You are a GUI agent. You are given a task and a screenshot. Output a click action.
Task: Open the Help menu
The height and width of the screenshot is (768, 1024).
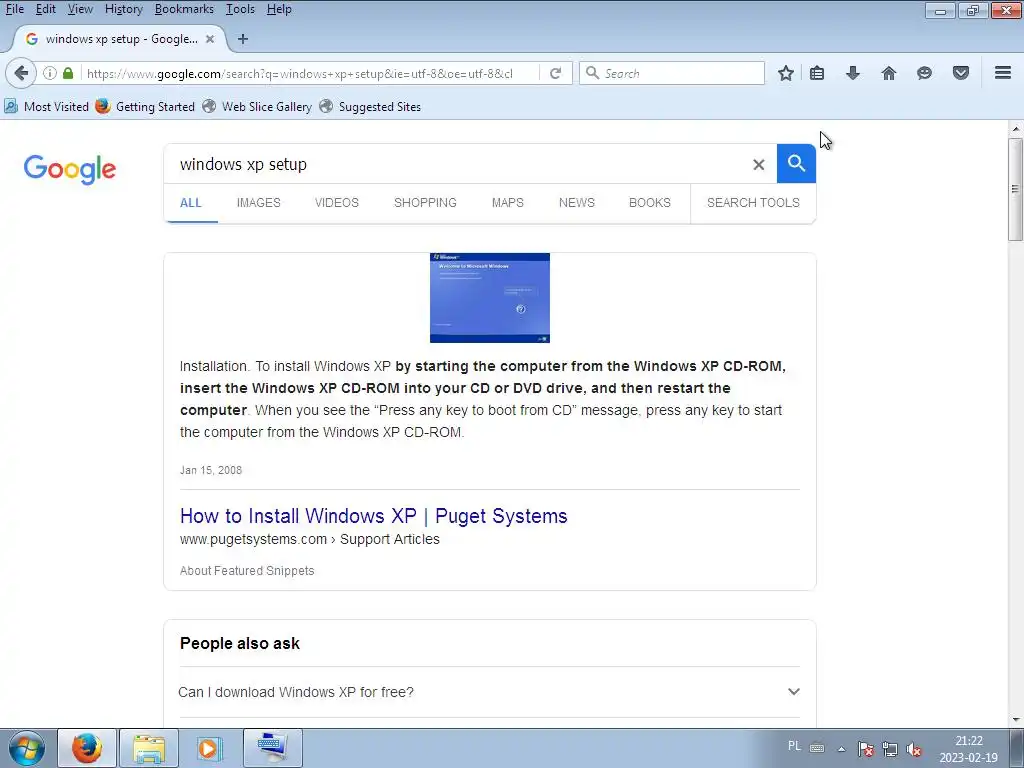click(x=279, y=9)
